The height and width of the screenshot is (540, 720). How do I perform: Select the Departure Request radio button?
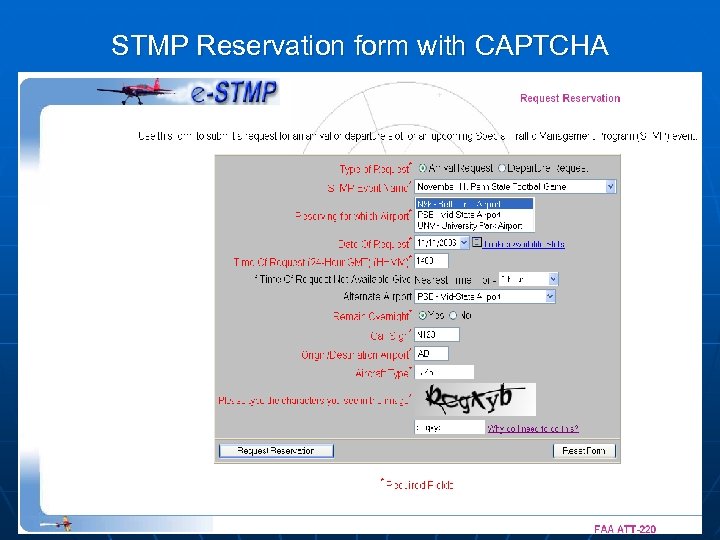click(502, 168)
